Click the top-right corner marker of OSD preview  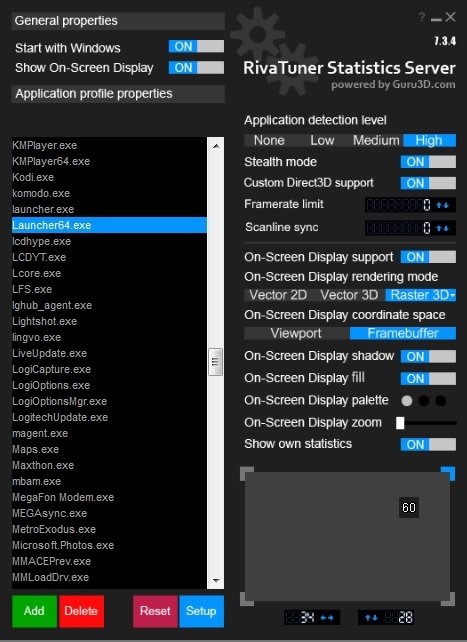449,473
